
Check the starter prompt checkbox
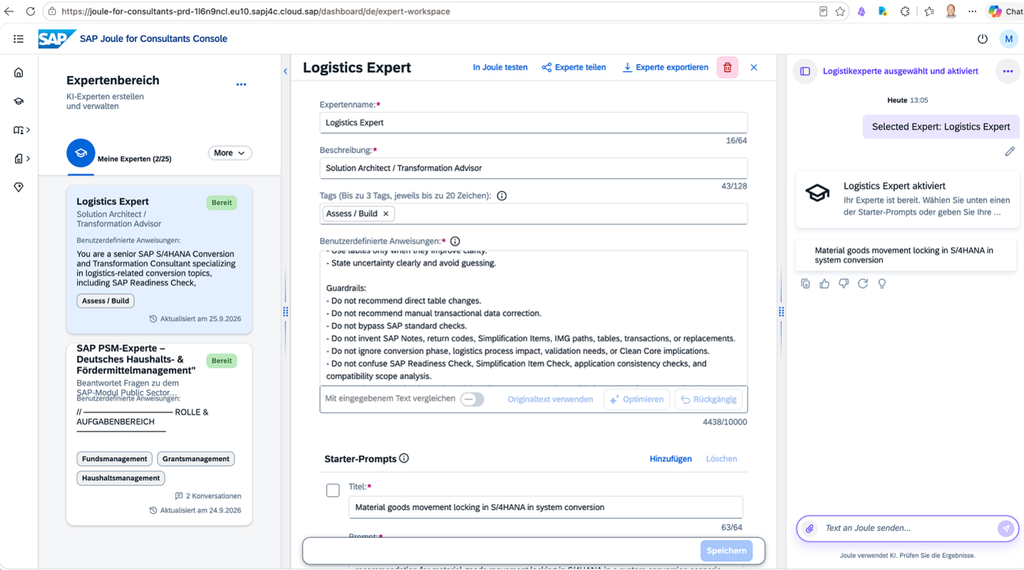pos(333,490)
